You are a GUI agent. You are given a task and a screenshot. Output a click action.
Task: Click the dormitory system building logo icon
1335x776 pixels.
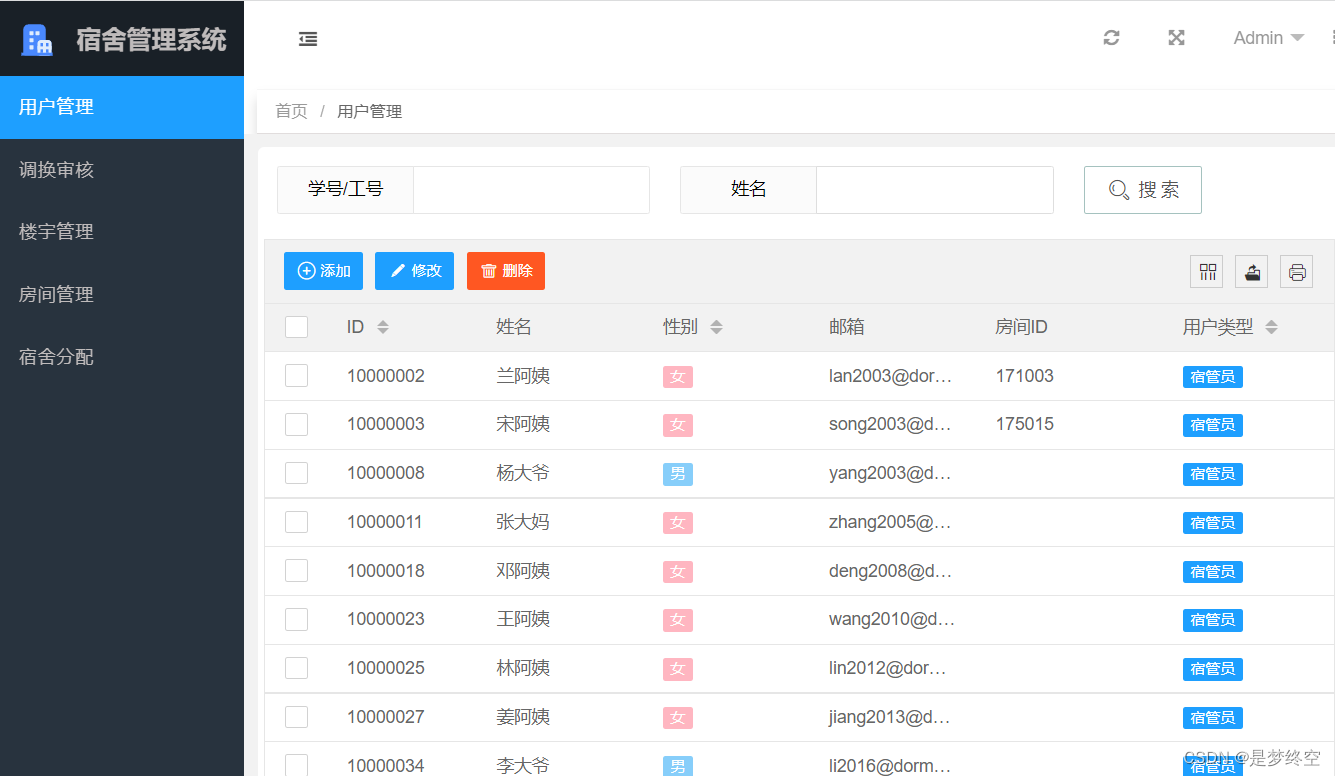(37, 39)
